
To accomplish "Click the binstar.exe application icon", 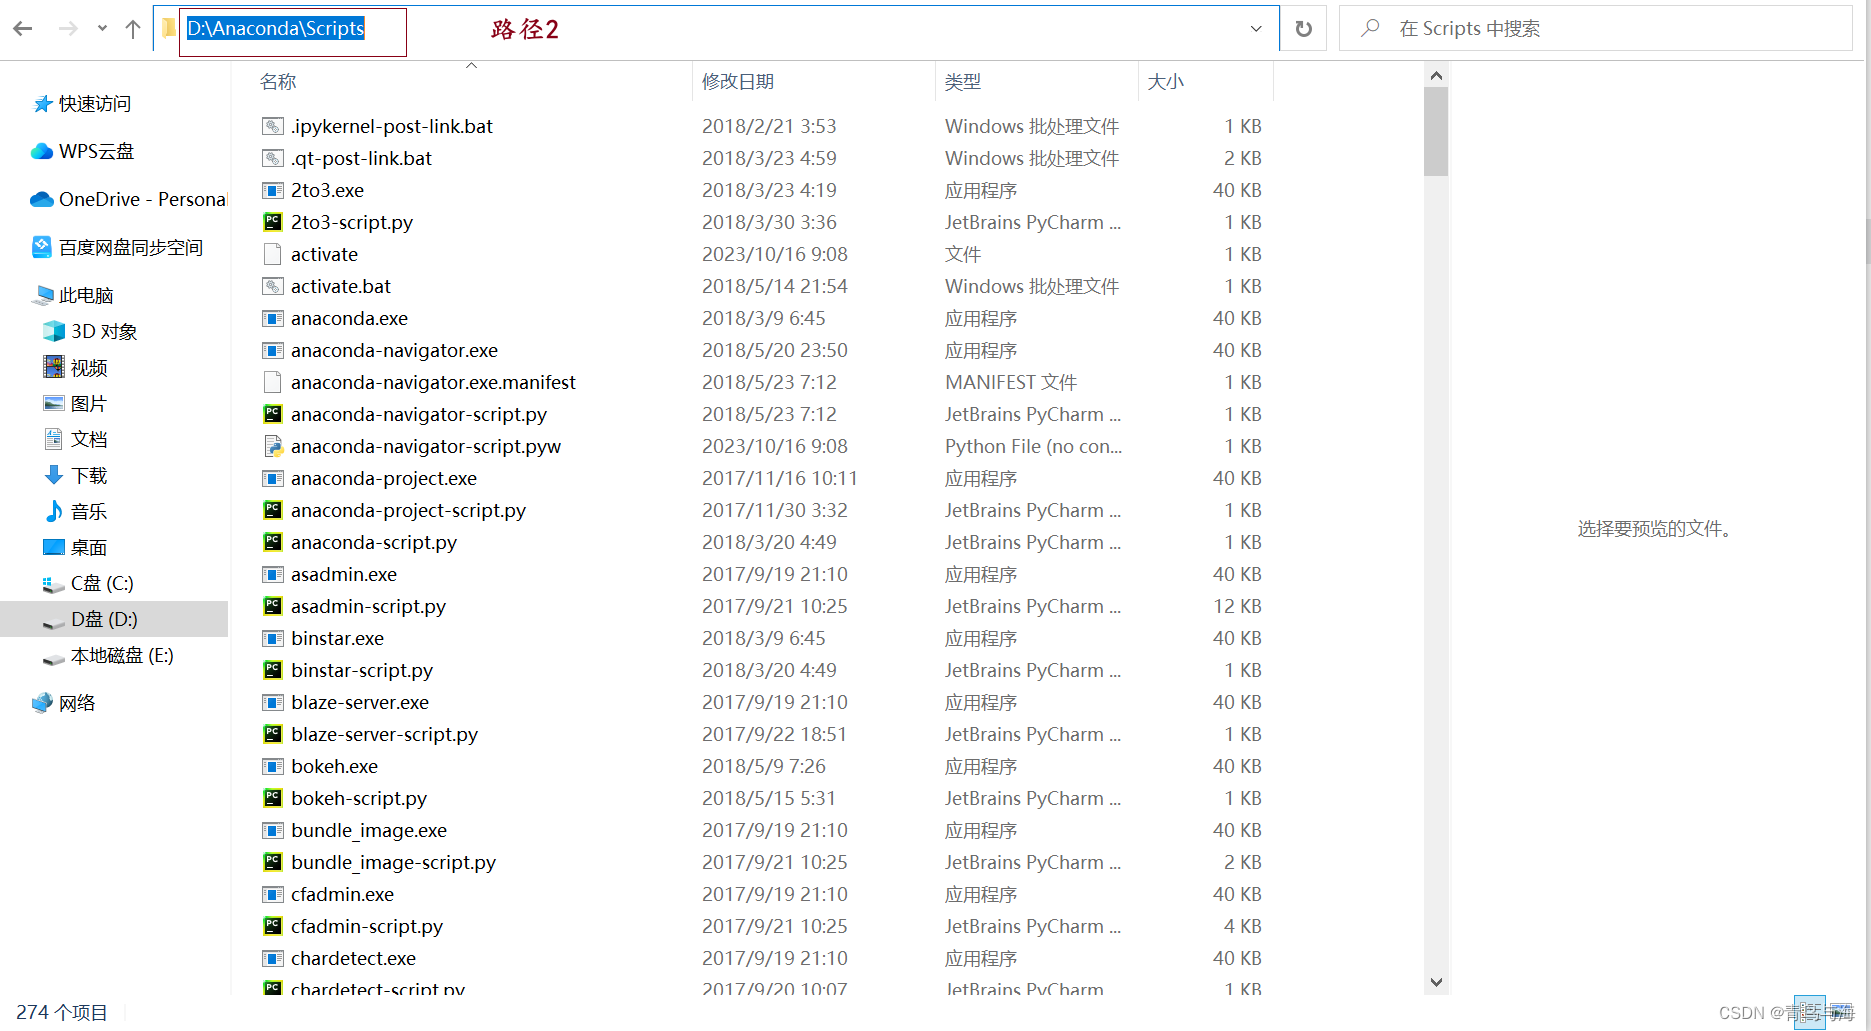I will click(273, 638).
